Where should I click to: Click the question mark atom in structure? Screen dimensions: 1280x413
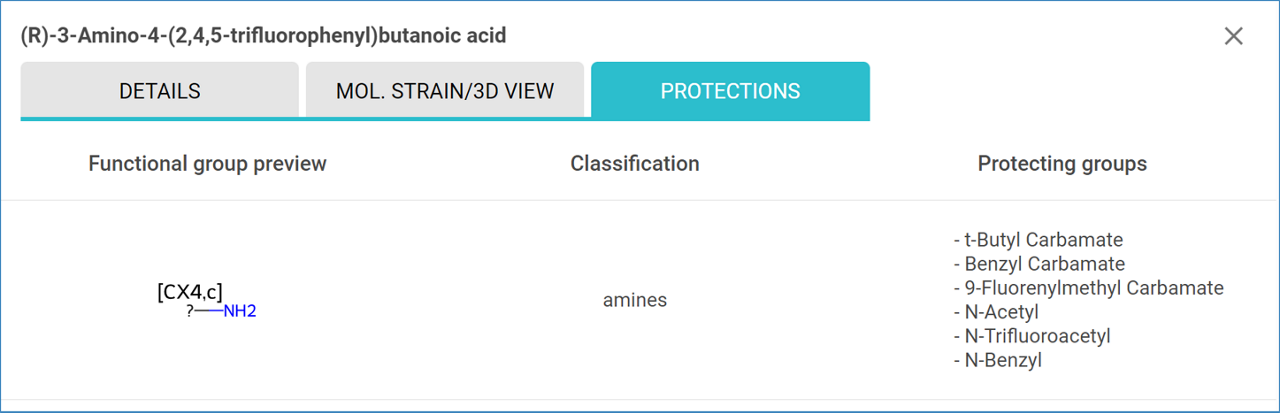coord(189,312)
